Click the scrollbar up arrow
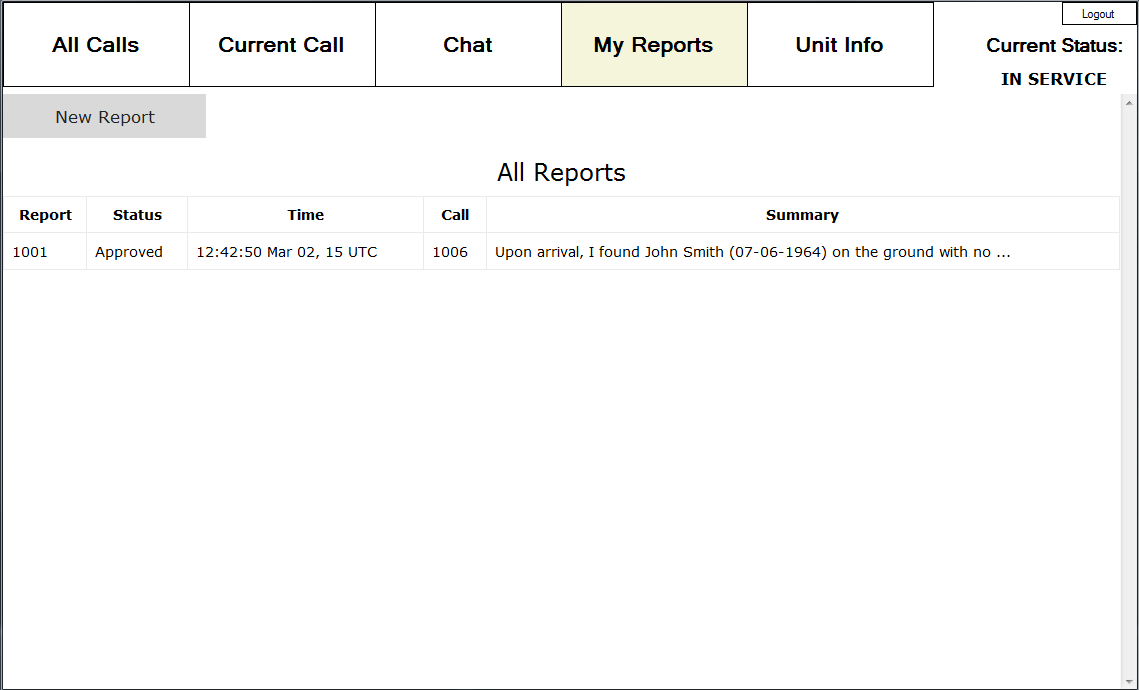This screenshot has width=1139, height=690. tap(1129, 102)
